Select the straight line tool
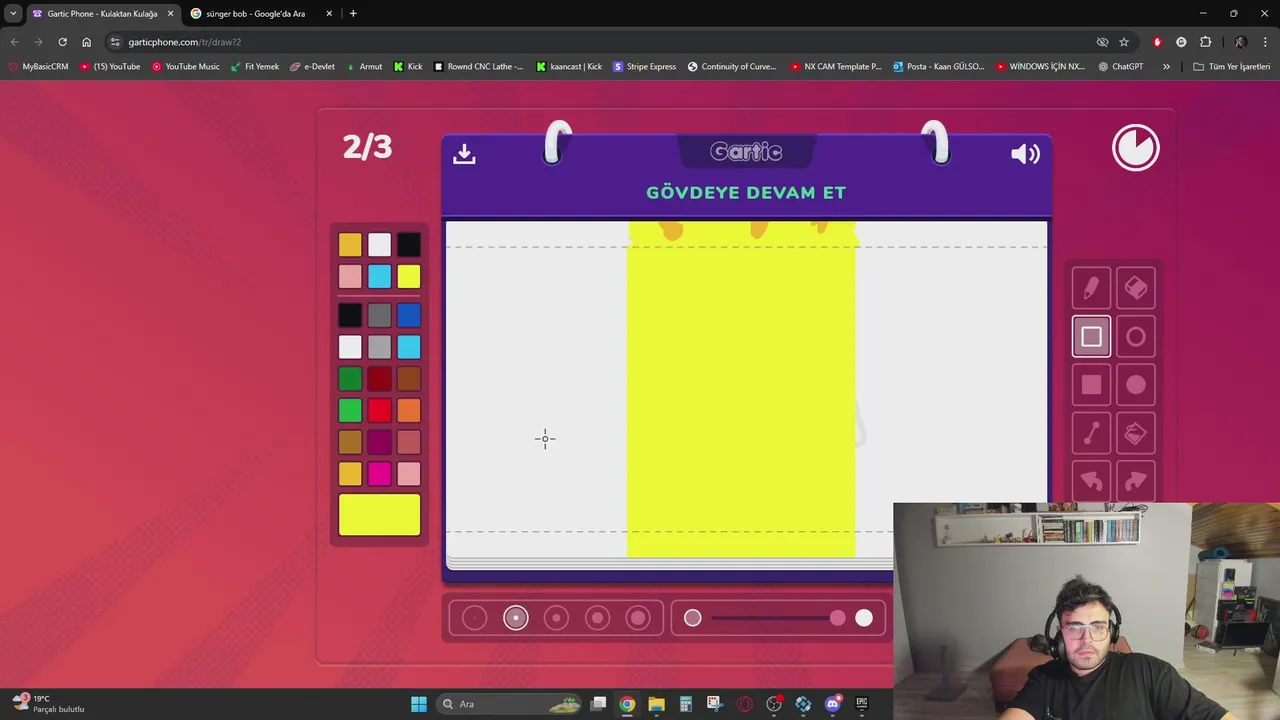The width and height of the screenshot is (1280, 720). (1091, 433)
